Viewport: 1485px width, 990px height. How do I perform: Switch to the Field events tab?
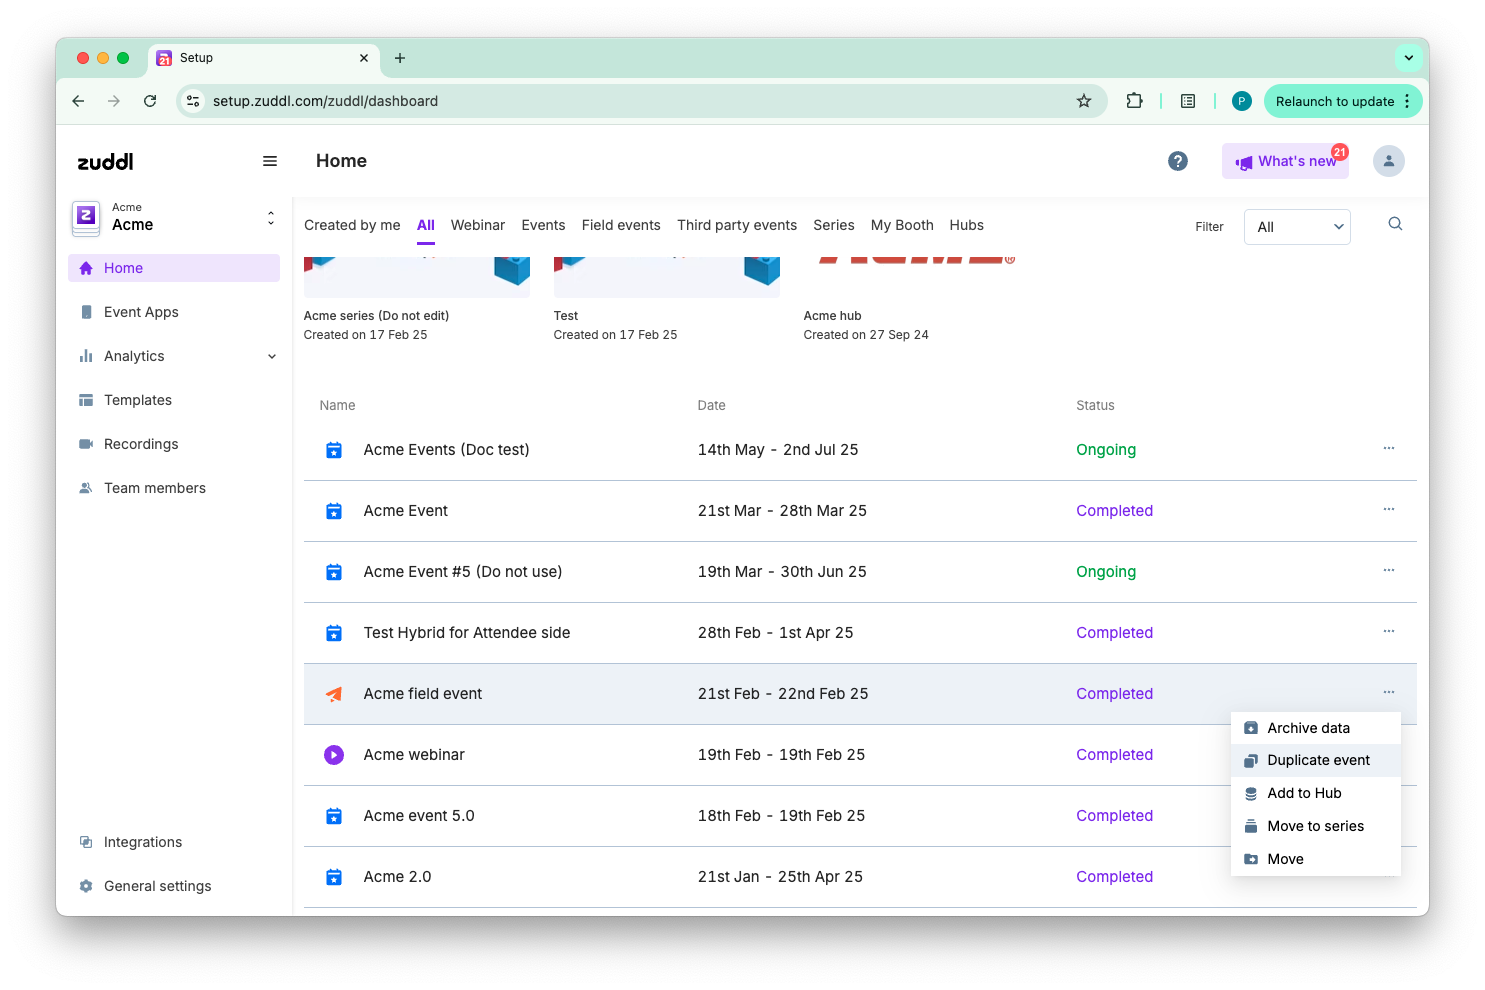[621, 225]
